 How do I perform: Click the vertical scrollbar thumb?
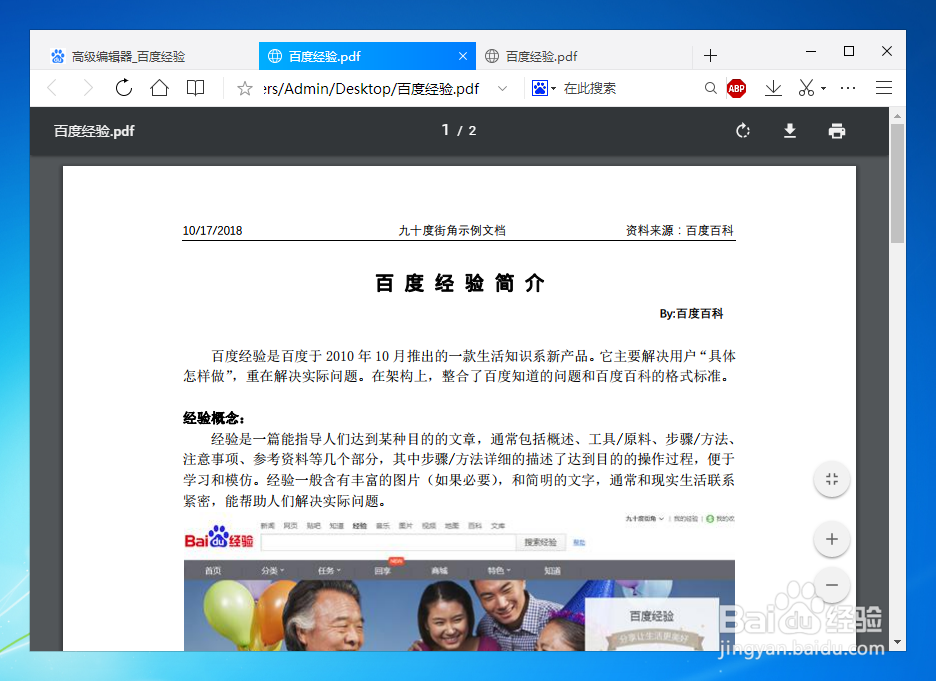click(897, 183)
